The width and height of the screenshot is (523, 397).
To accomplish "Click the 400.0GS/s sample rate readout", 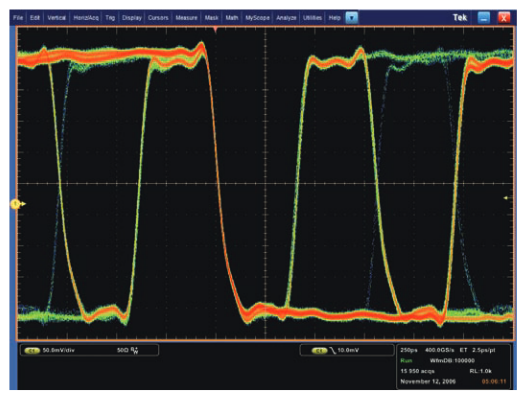I will click(440, 350).
